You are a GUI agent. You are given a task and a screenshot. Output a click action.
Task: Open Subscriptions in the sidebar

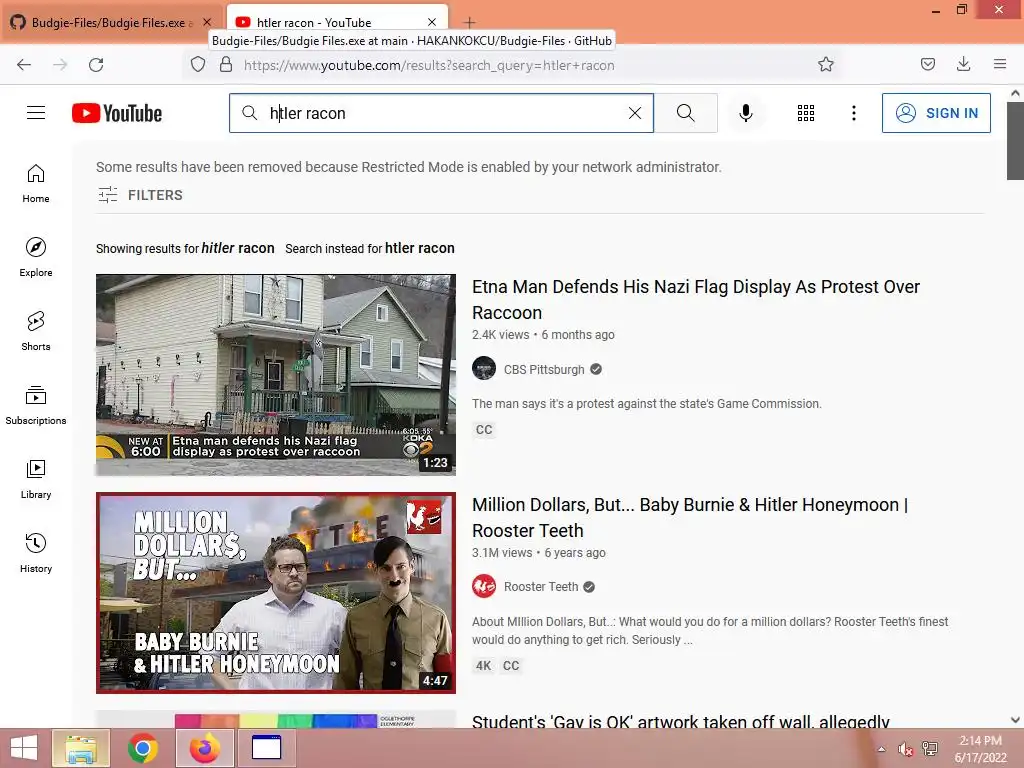pos(36,405)
